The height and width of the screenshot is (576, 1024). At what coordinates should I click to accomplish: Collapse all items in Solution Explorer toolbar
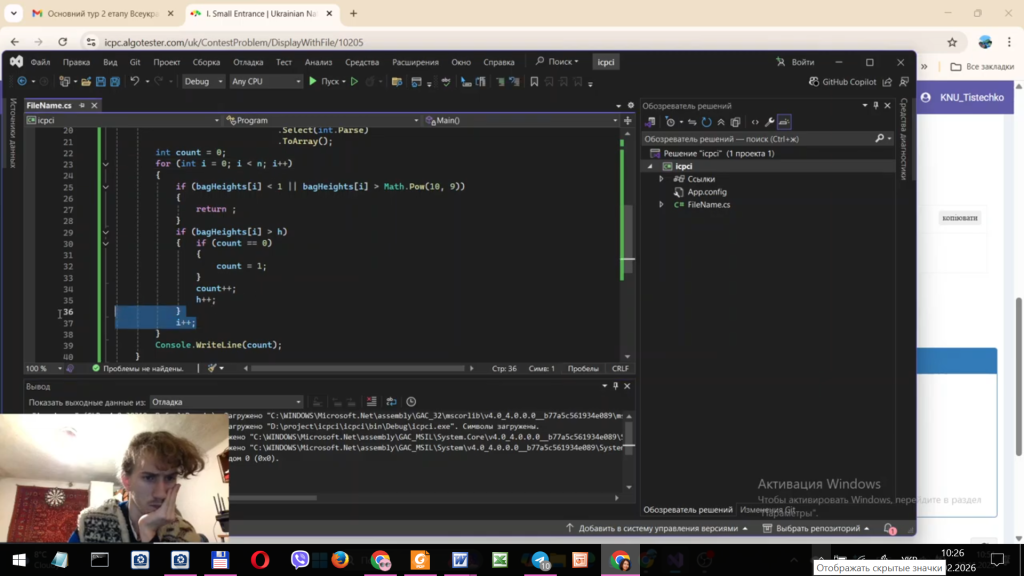720,122
